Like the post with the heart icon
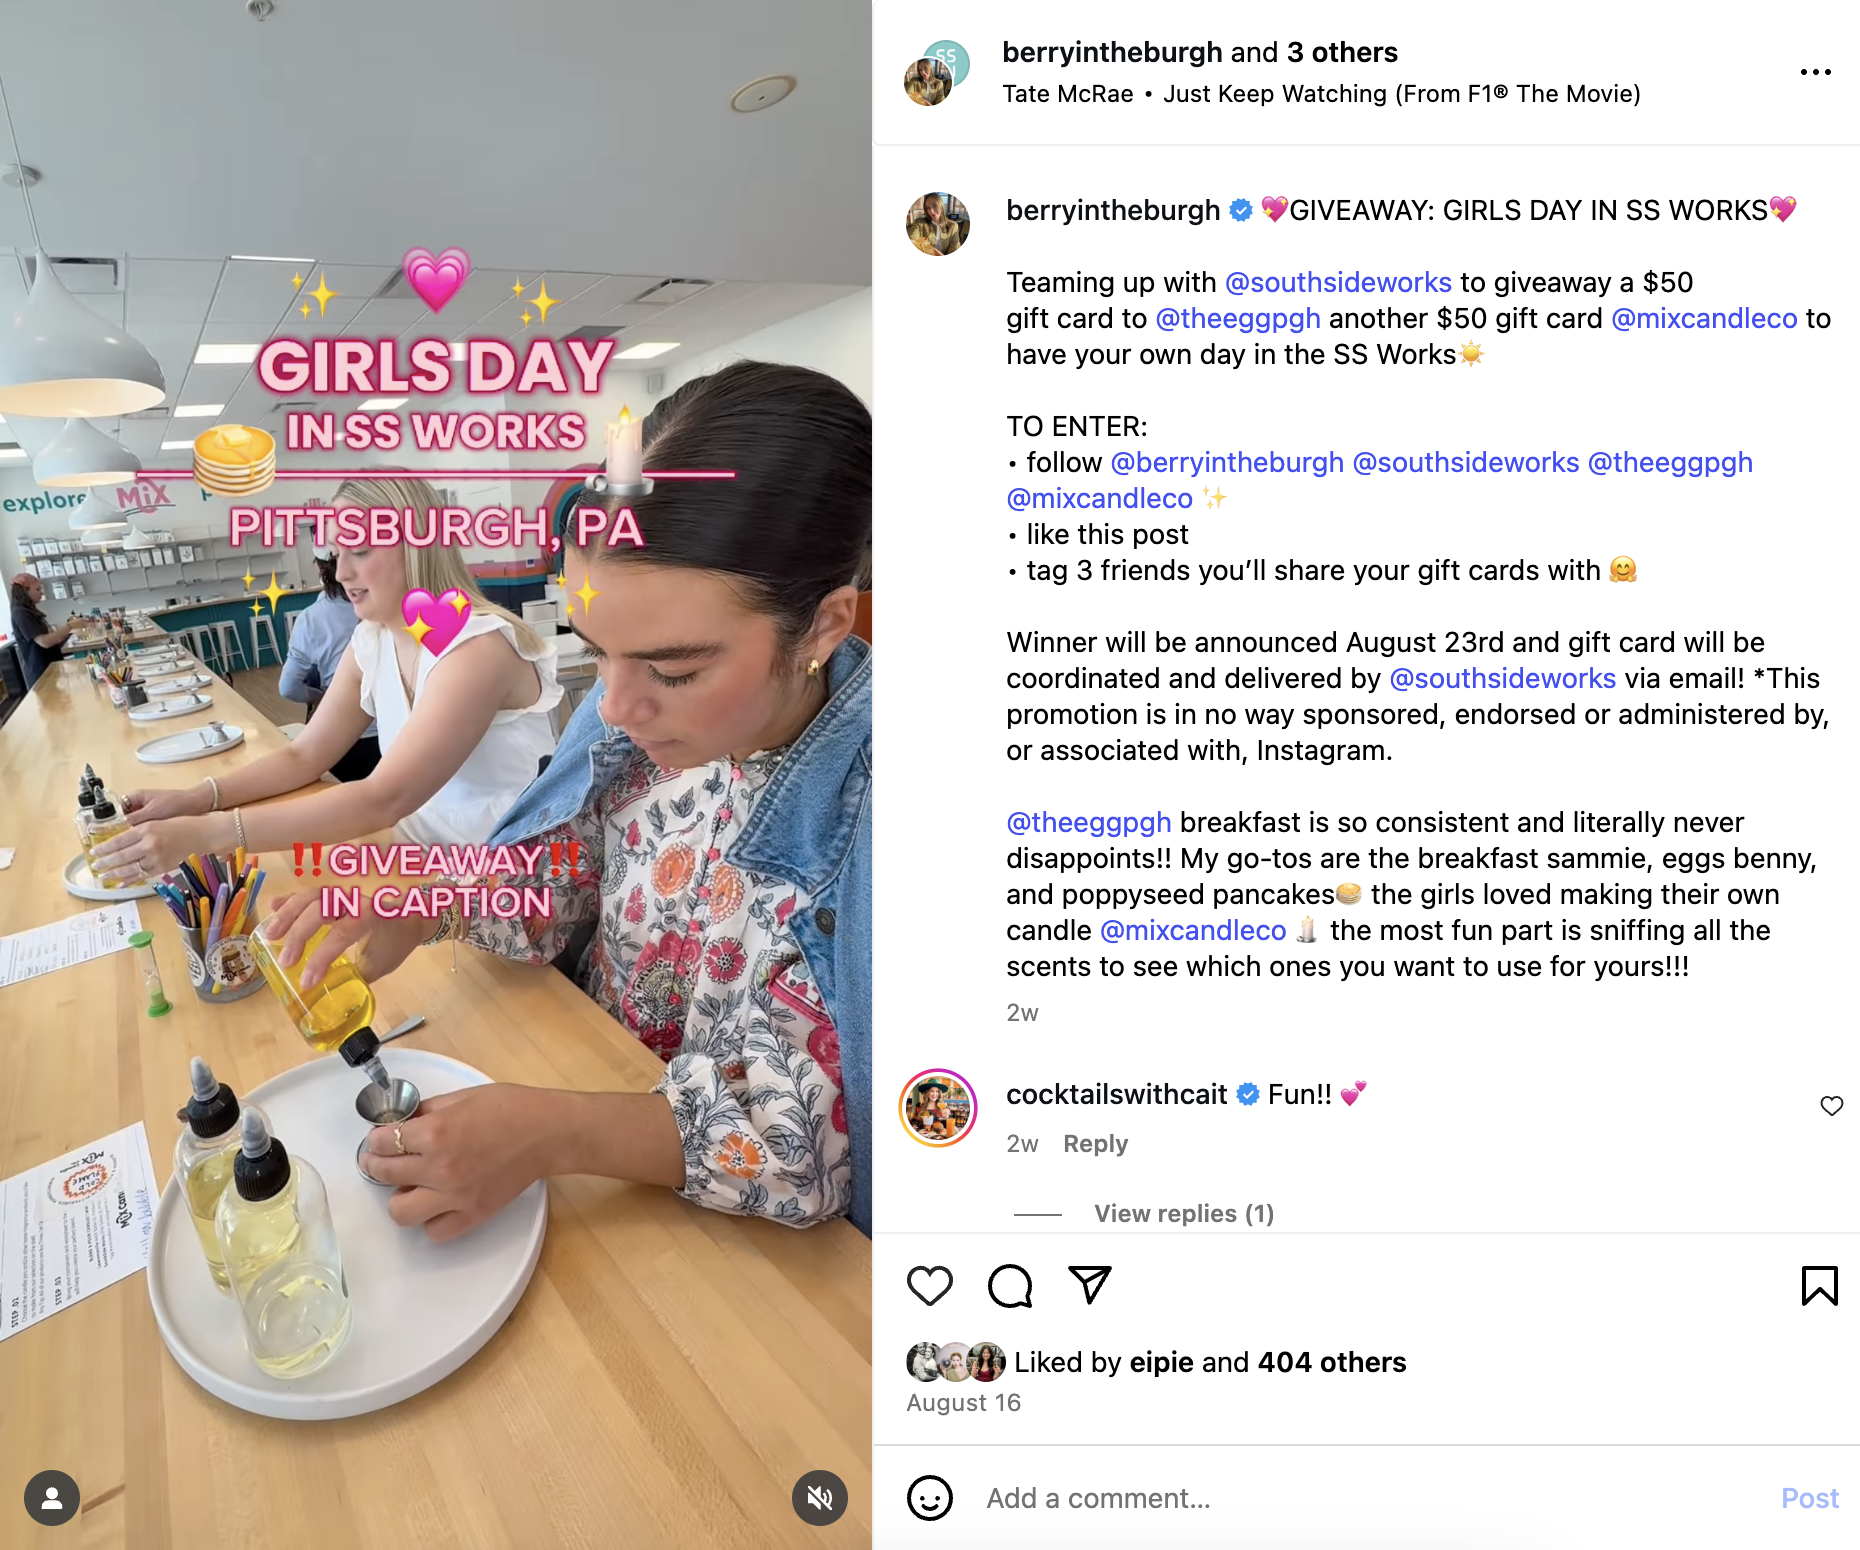Image resolution: width=1860 pixels, height=1550 pixels. pos(929,1285)
